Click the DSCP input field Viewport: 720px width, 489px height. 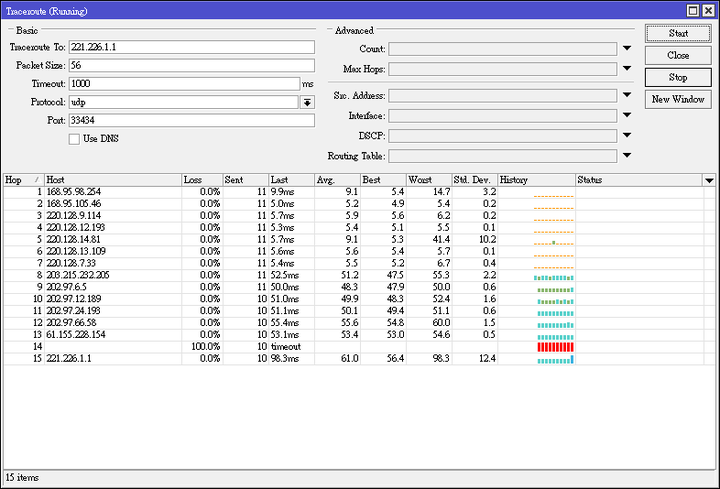coord(503,136)
